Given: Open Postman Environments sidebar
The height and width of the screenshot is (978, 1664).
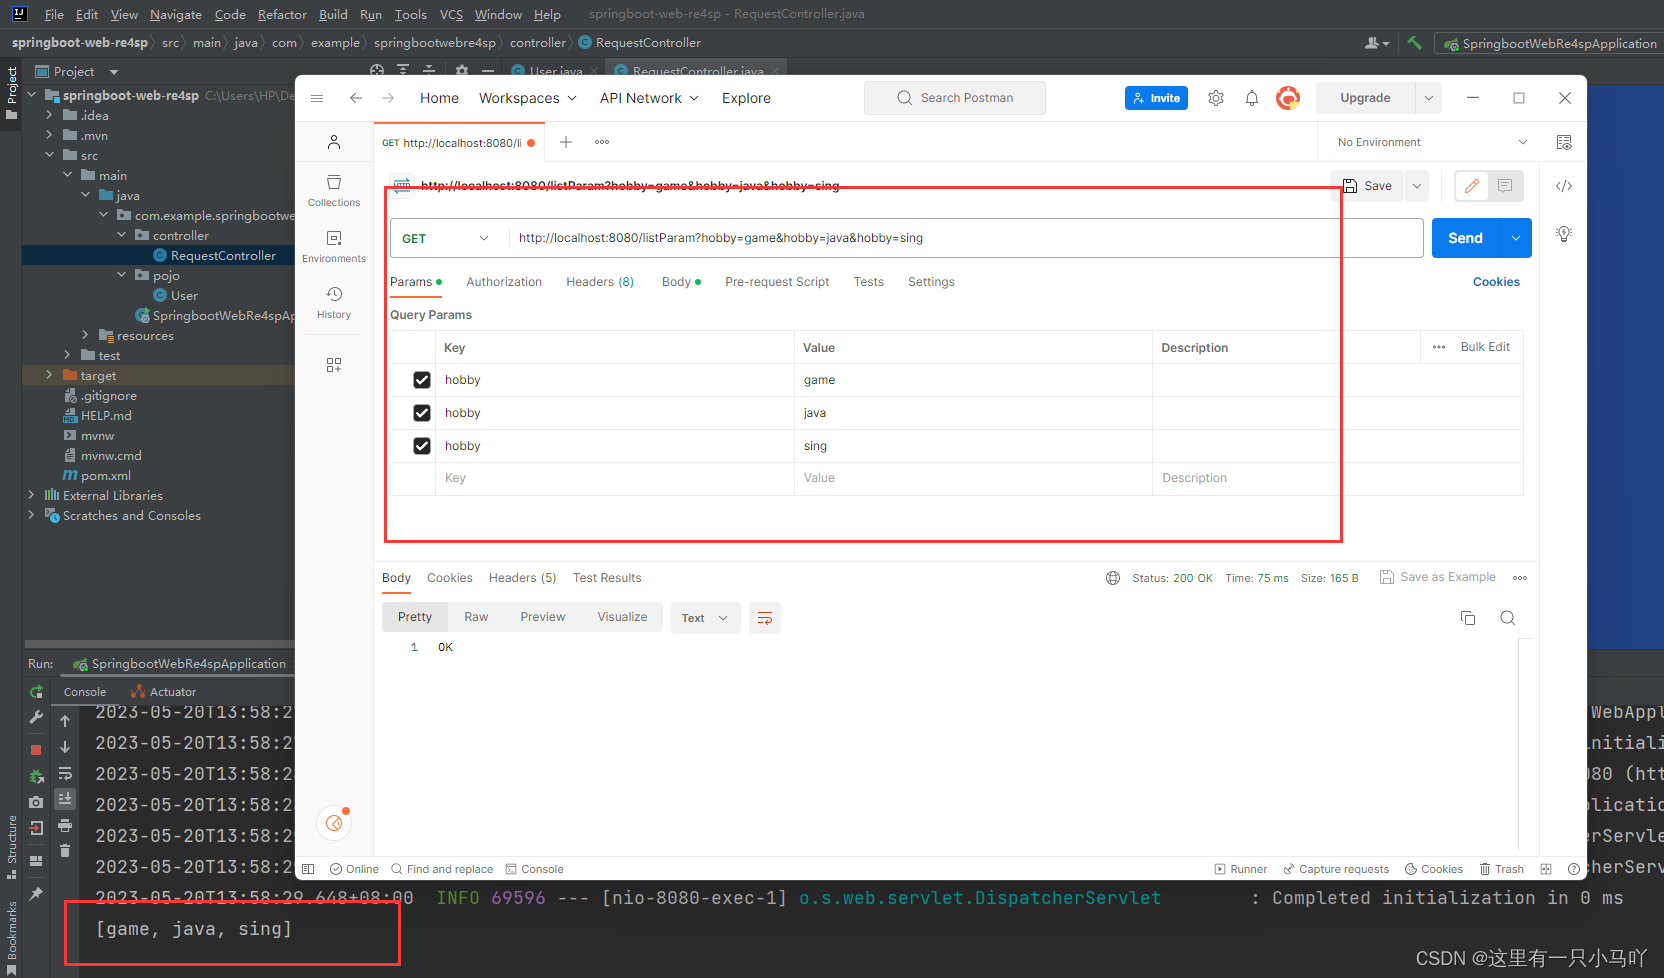Looking at the screenshot, I should tap(334, 246).
